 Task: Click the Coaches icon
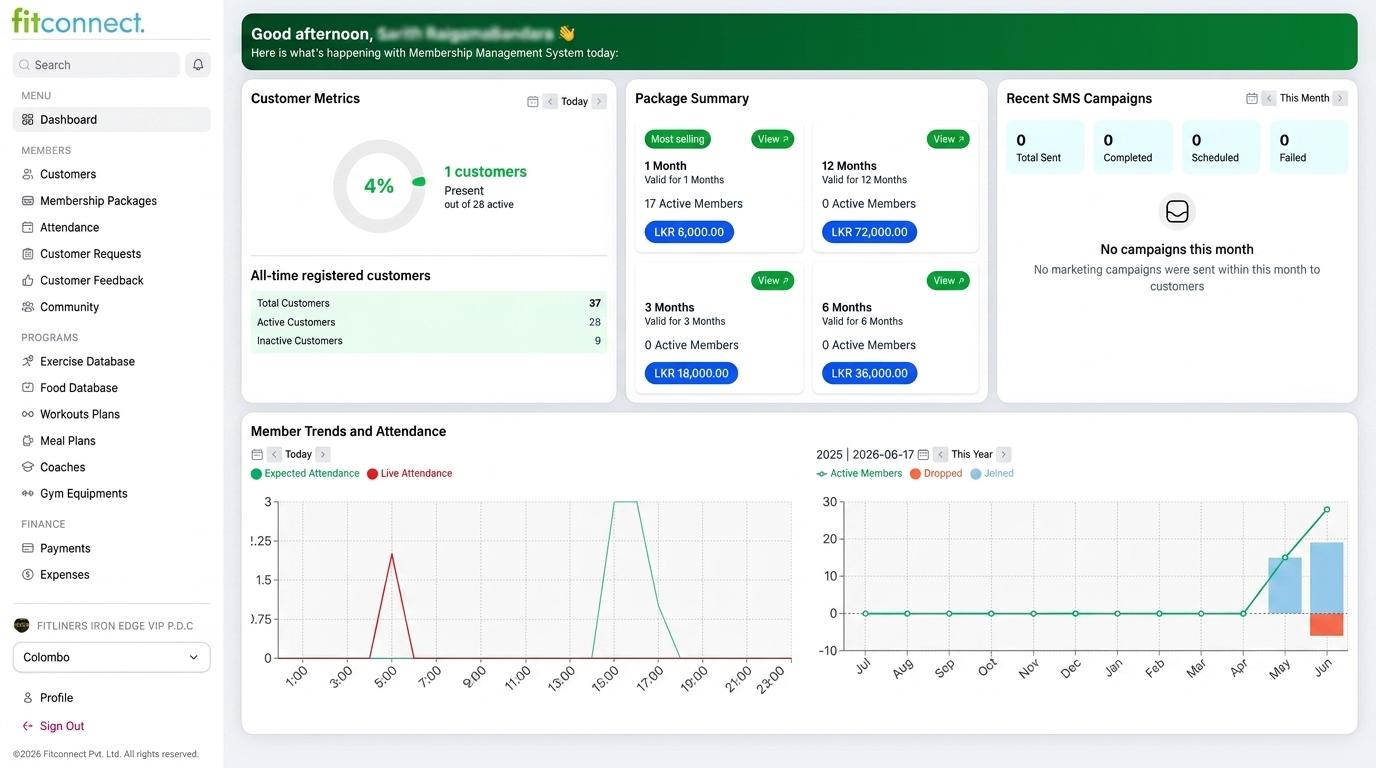[x=28, y=467]
